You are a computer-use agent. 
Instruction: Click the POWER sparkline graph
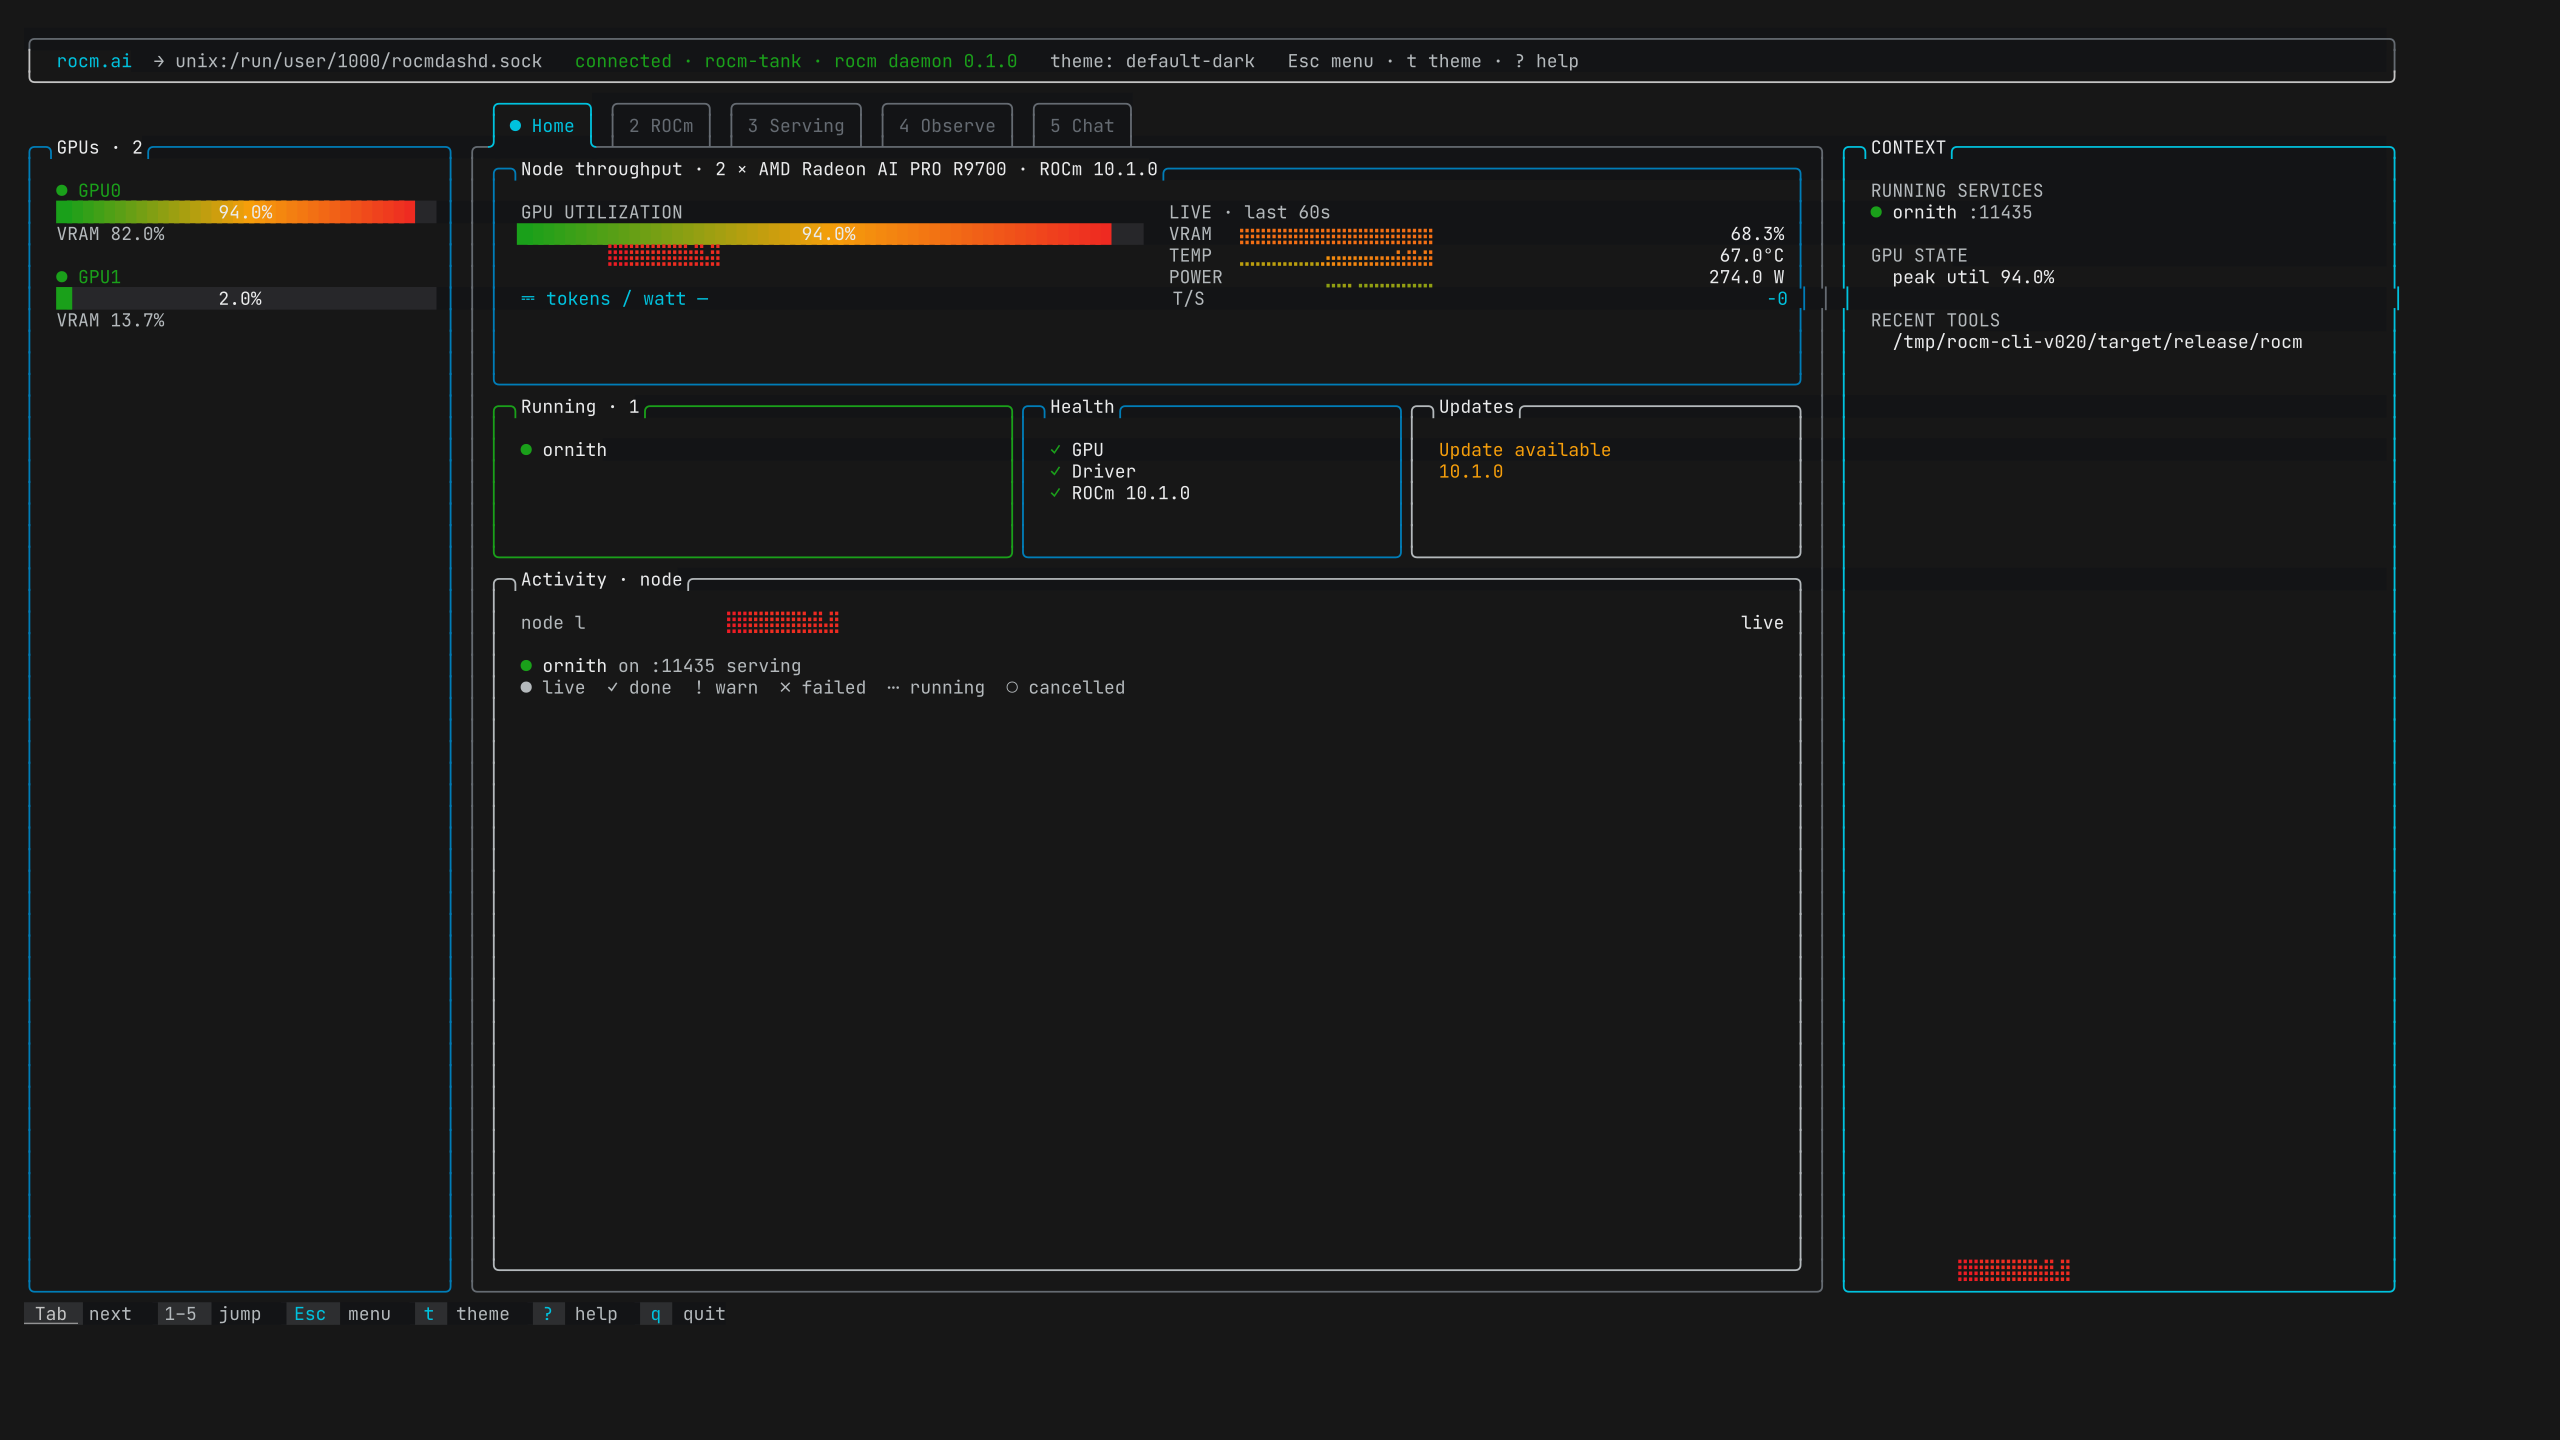pos(1379,284)
